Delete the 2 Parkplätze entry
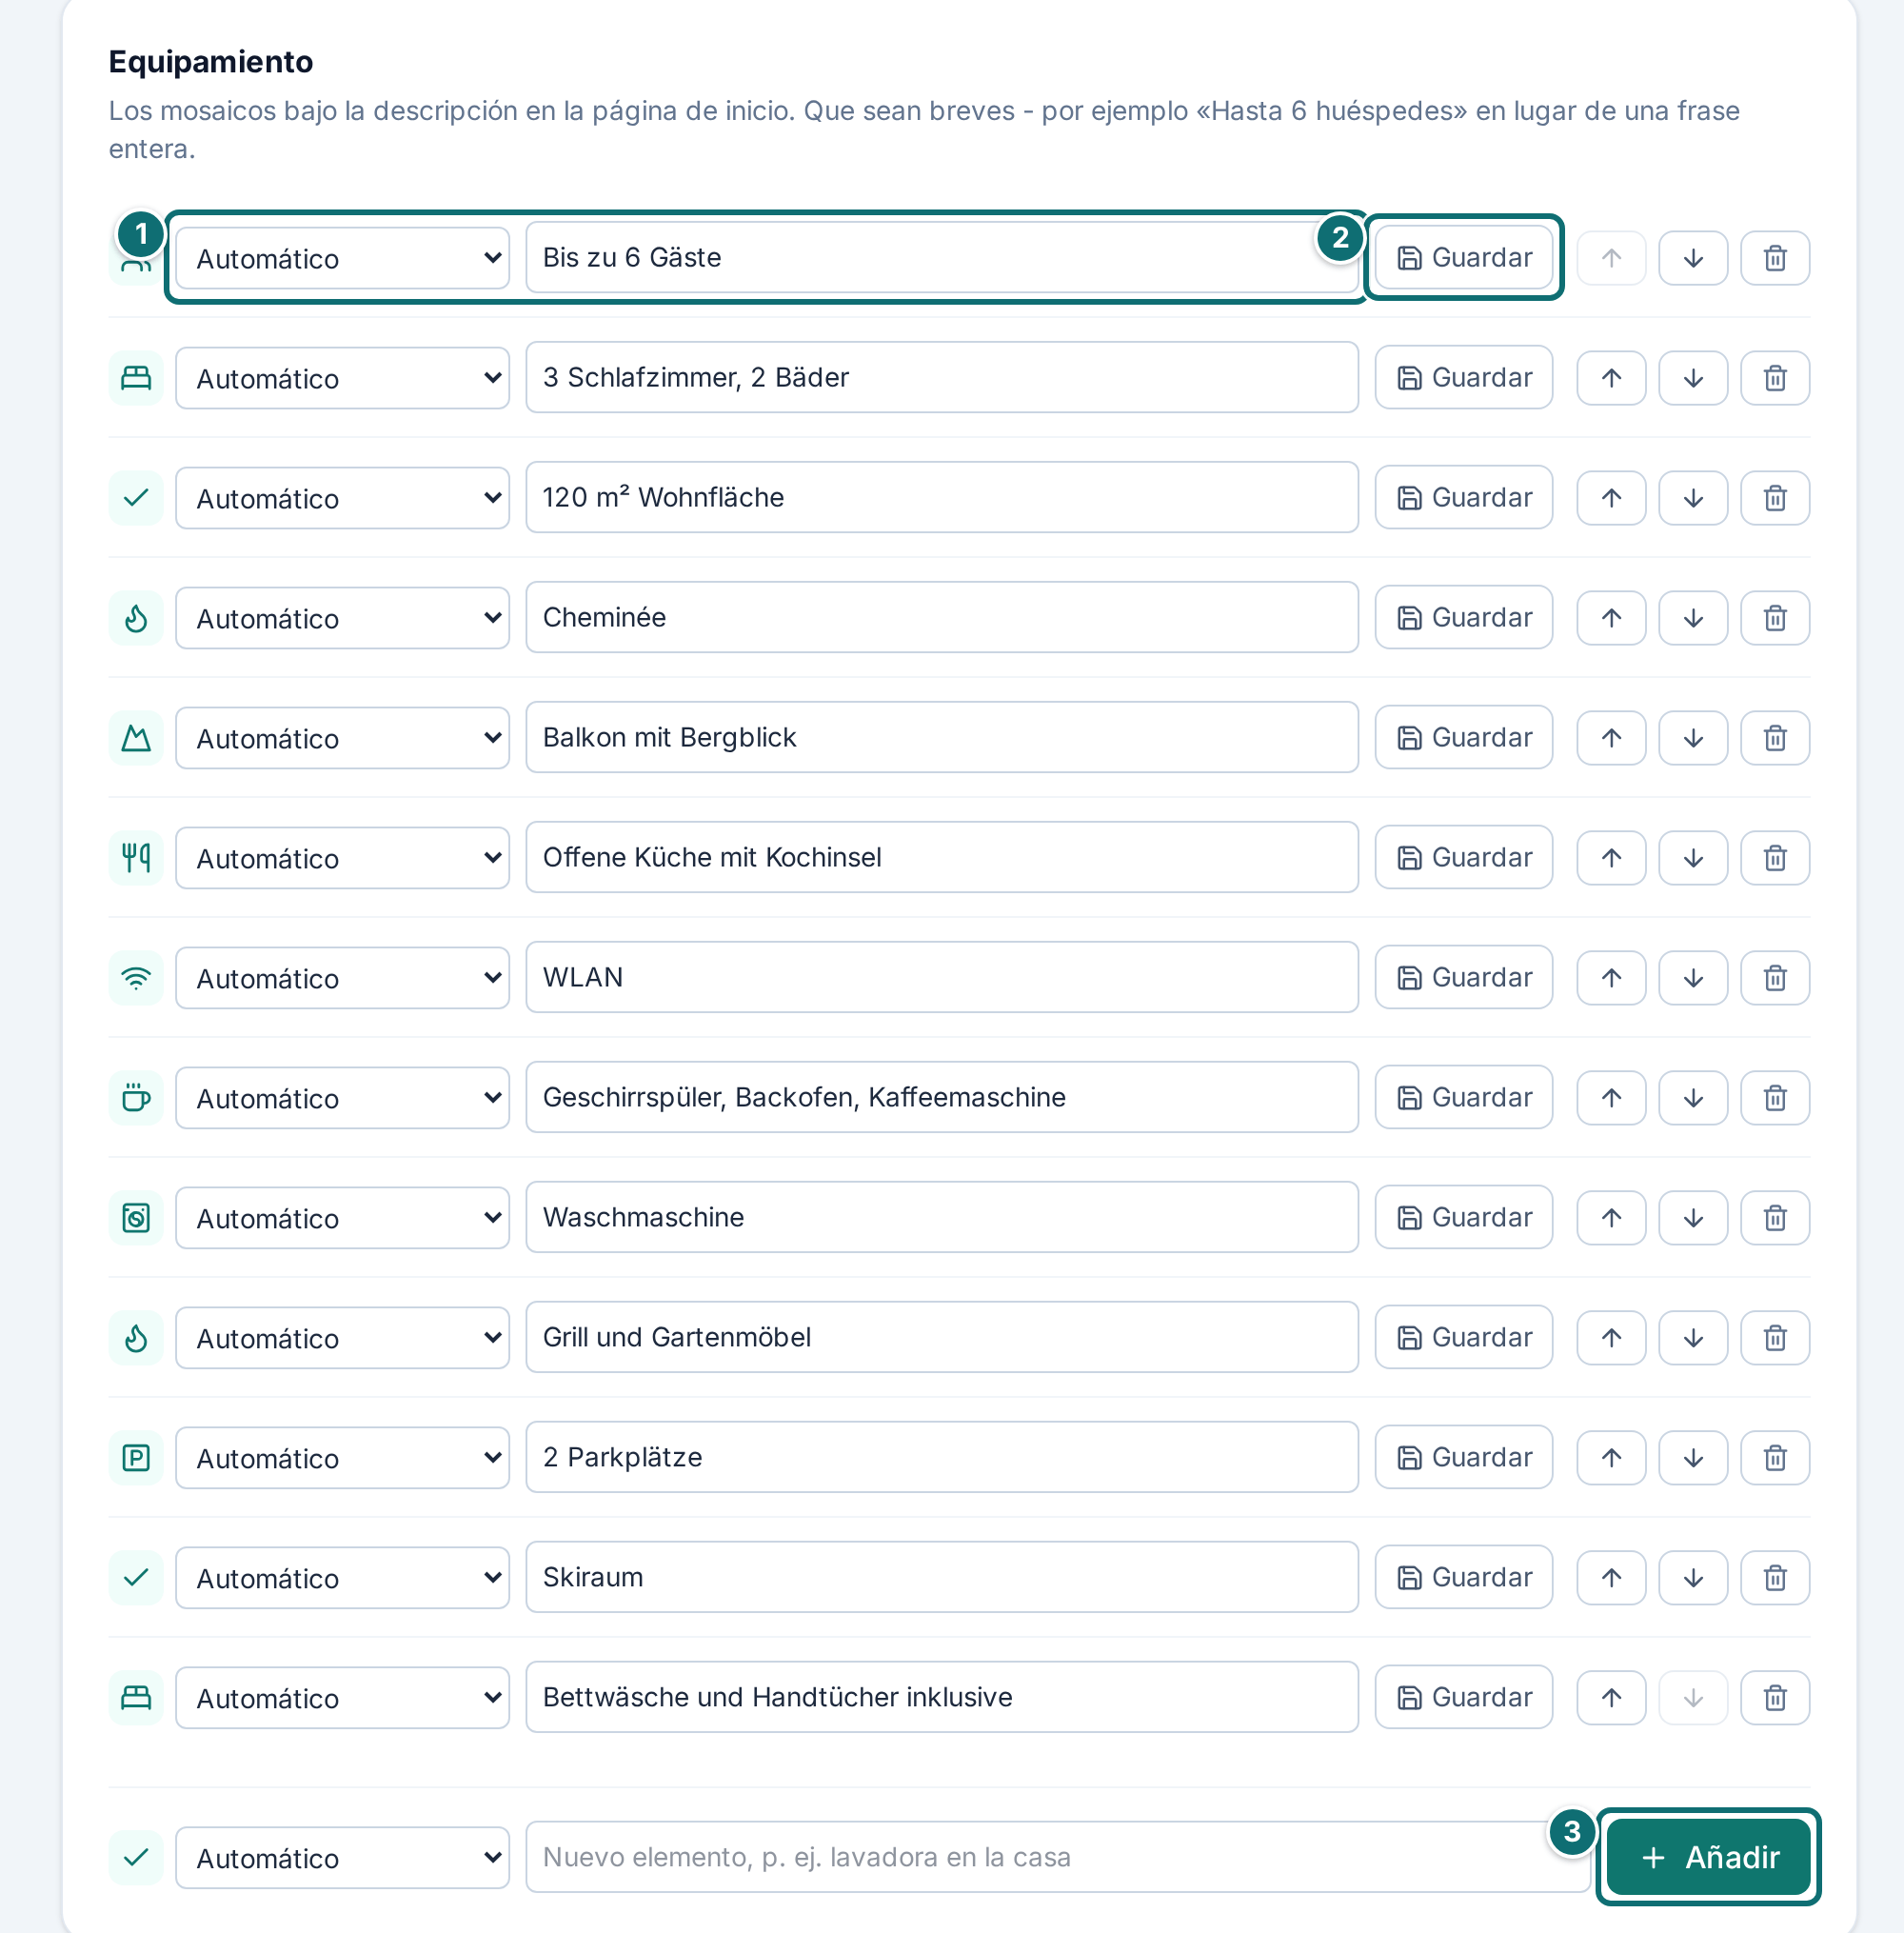 [1774, 1458]
